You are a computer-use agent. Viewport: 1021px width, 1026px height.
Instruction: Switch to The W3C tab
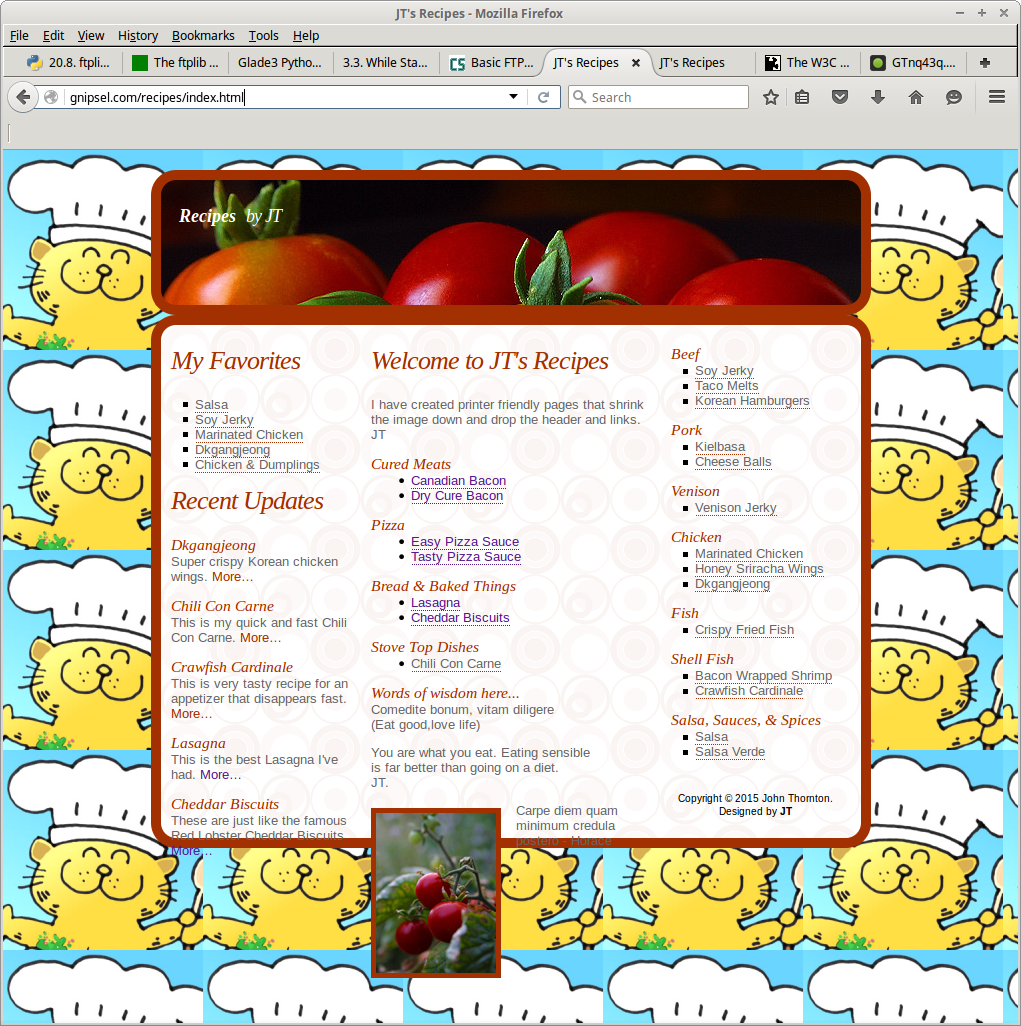[x=807, y=62]
